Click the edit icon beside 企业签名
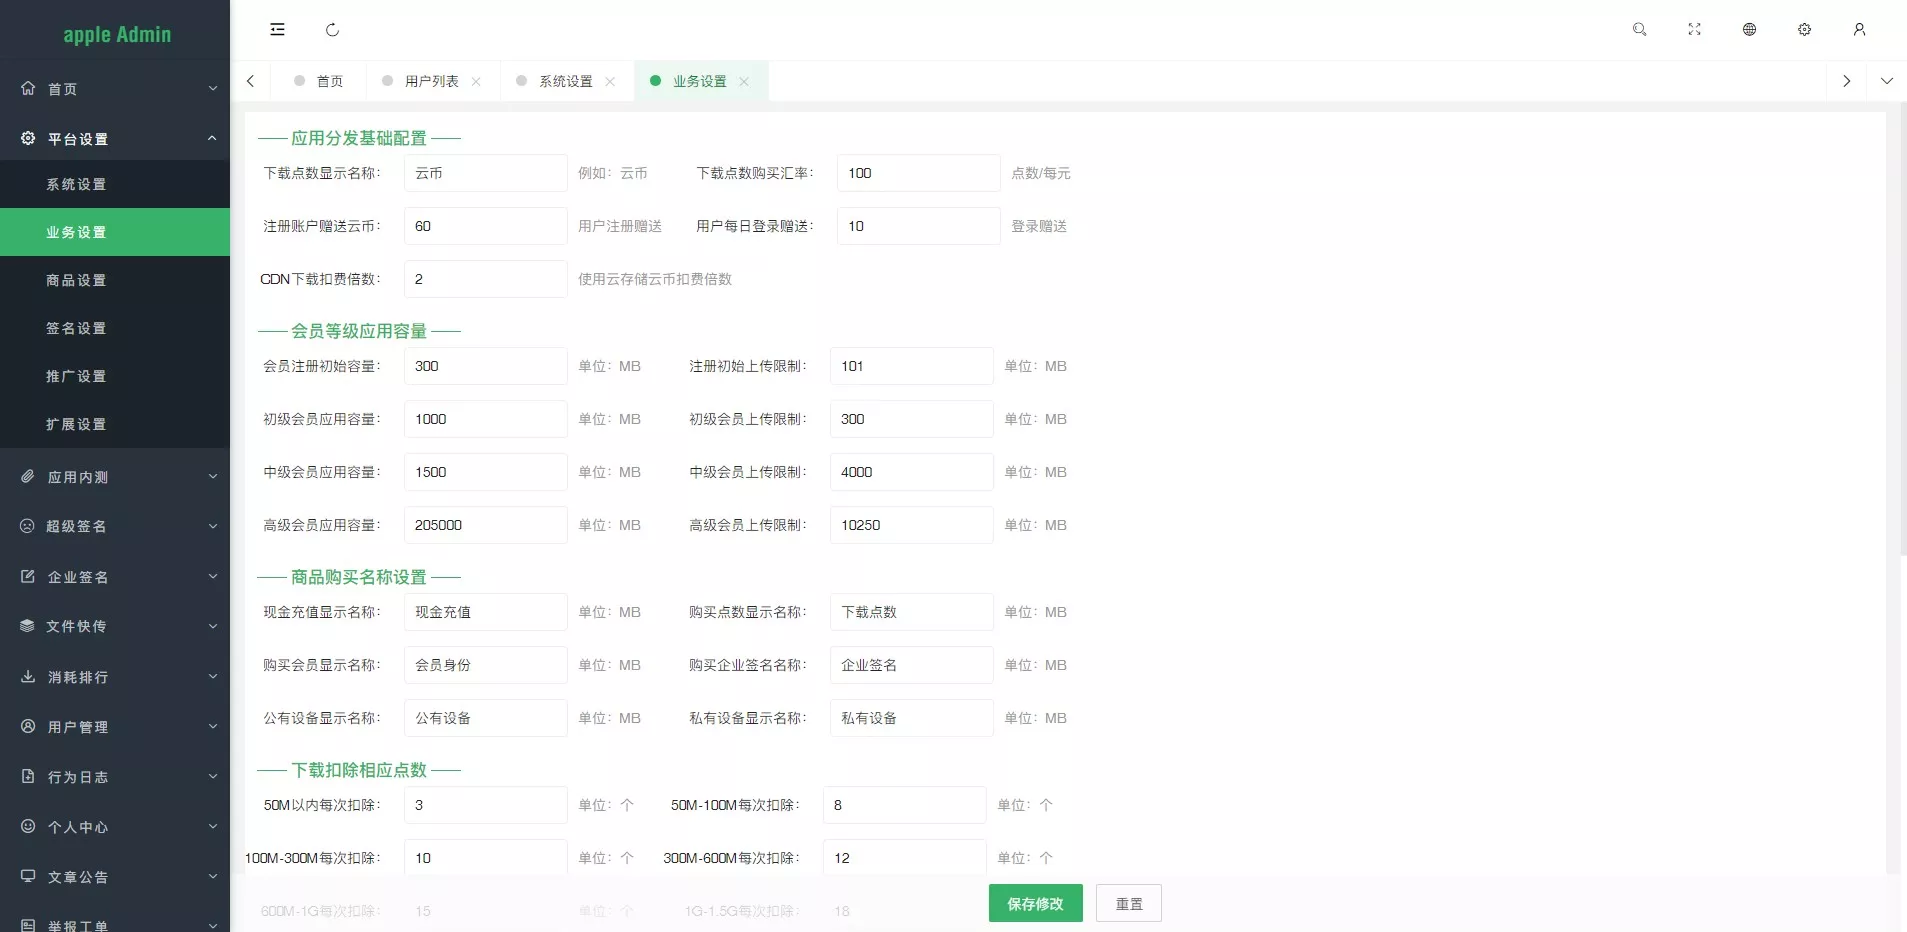Screen dimensions: 1907x932 (28, 576)
